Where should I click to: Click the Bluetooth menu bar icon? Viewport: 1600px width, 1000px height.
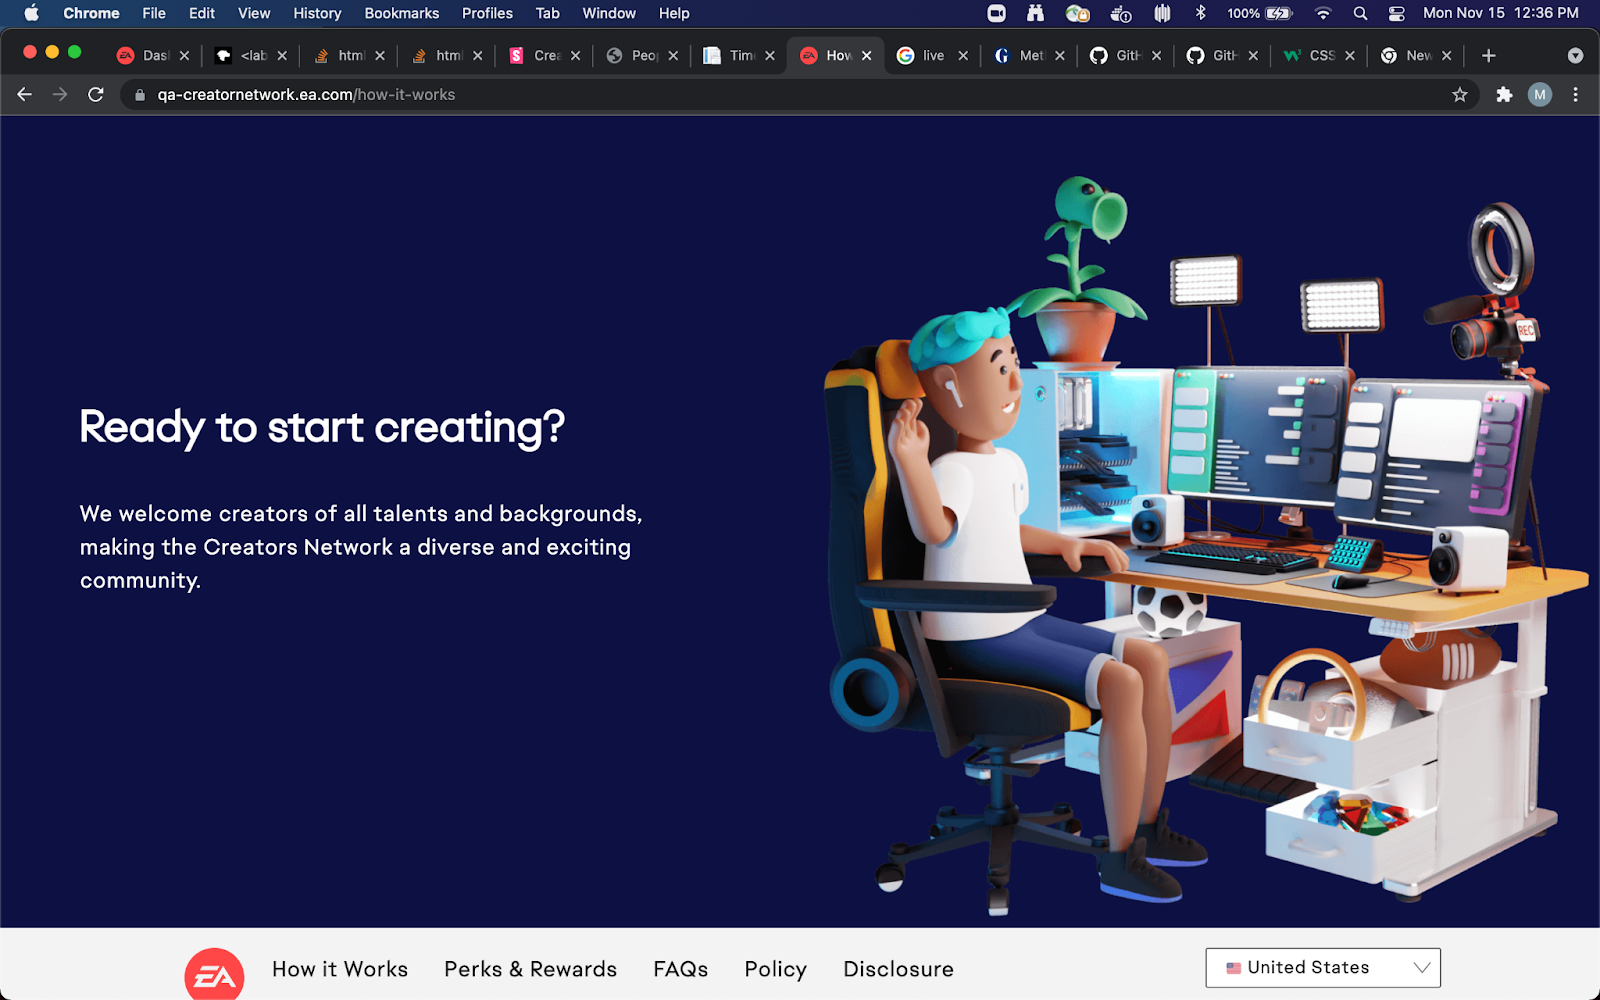coord(1201,13)
